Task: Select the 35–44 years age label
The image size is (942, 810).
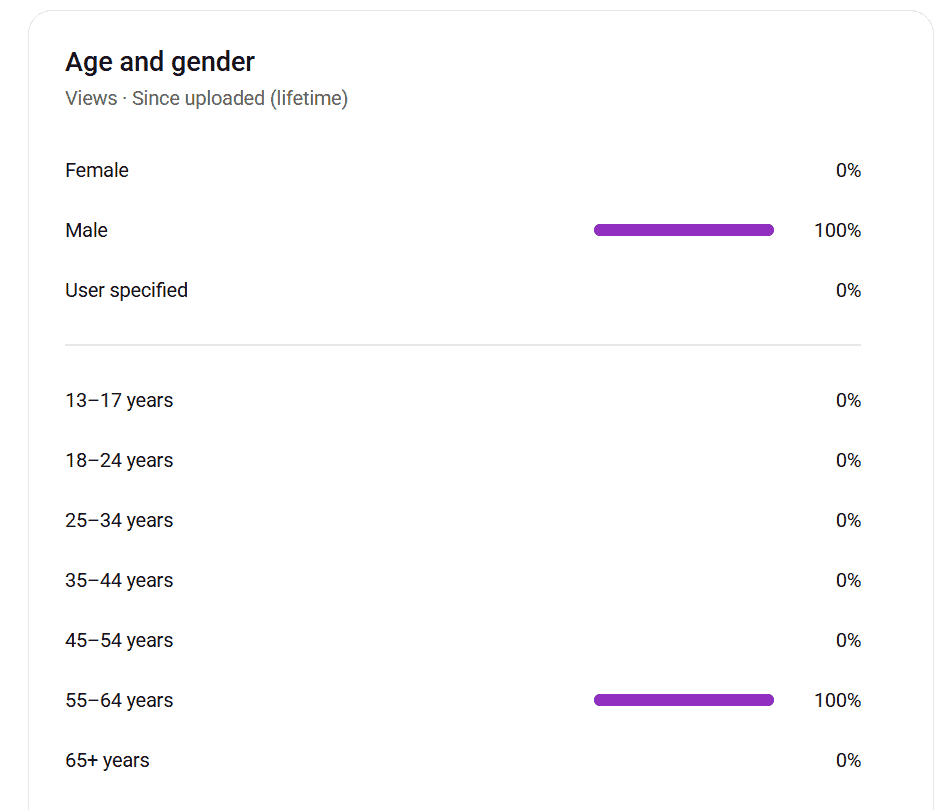Action: click(x=119, y=580)
